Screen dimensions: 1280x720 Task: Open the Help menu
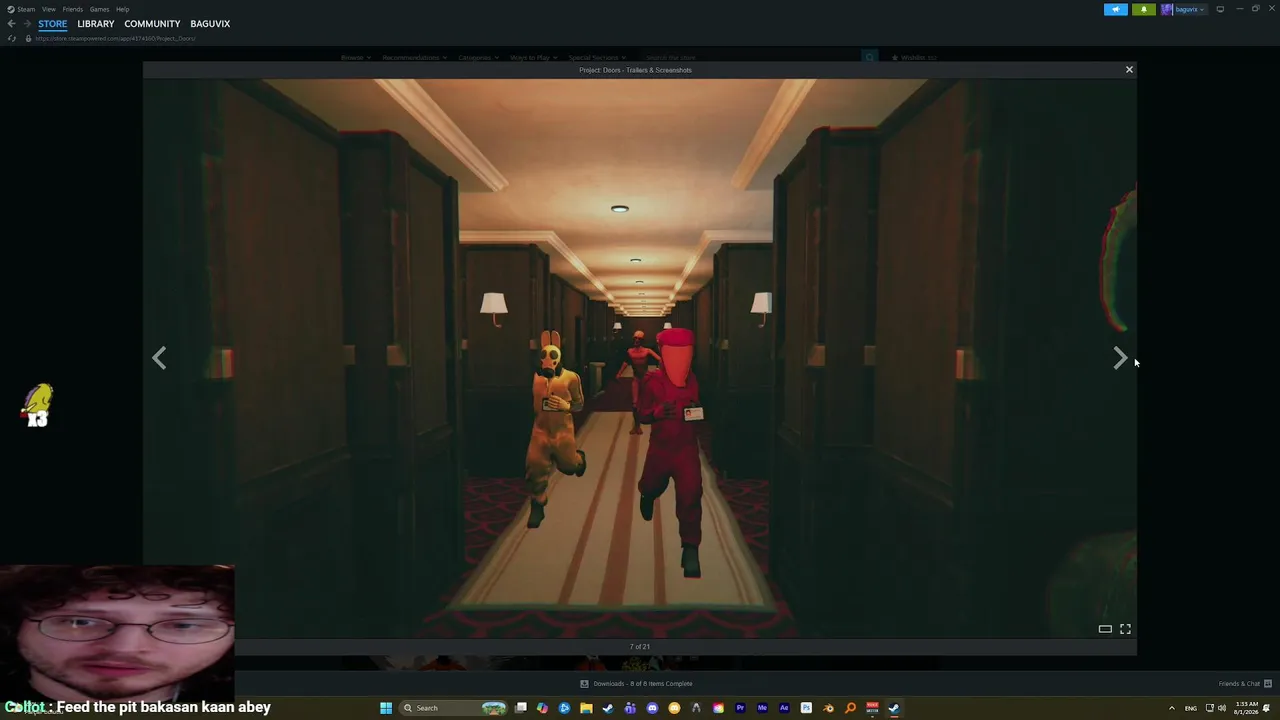point(122,9)
